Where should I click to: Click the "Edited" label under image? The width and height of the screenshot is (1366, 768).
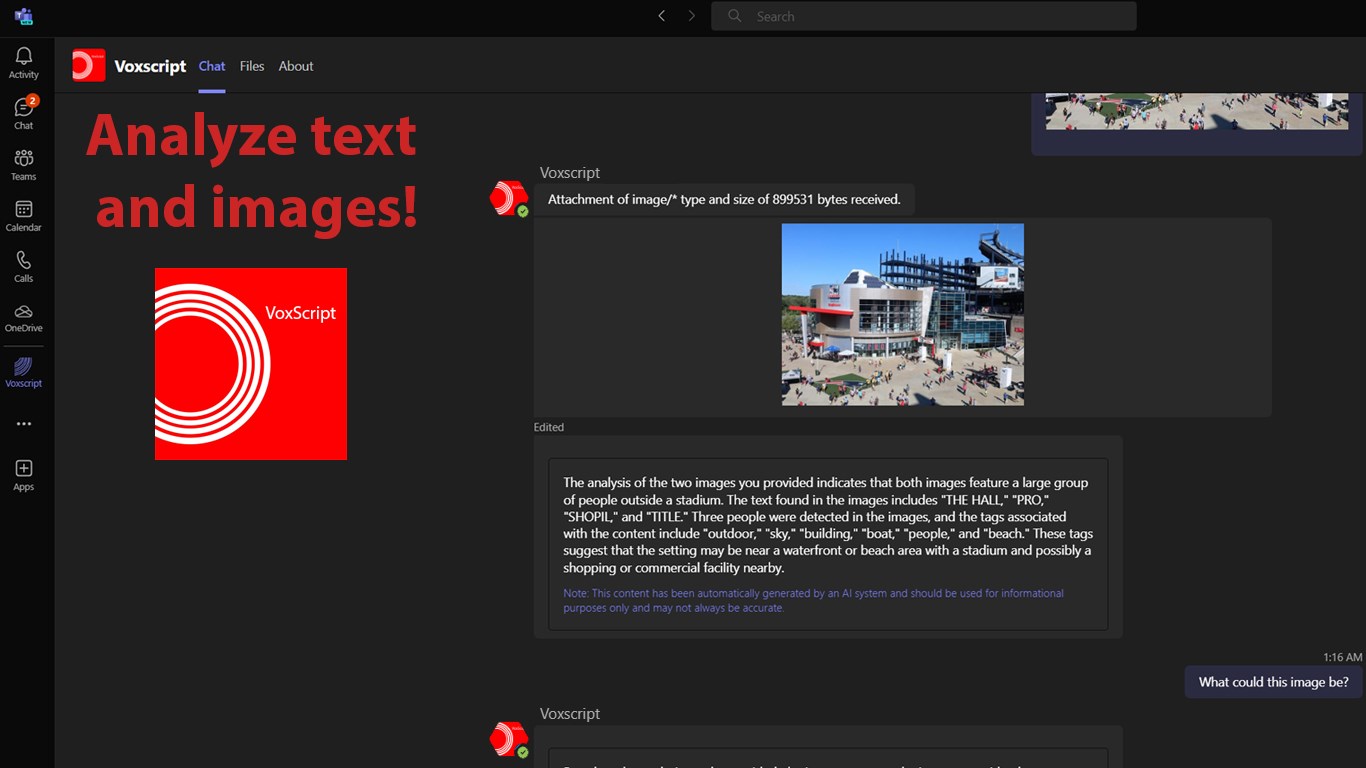tap(549, 427)
